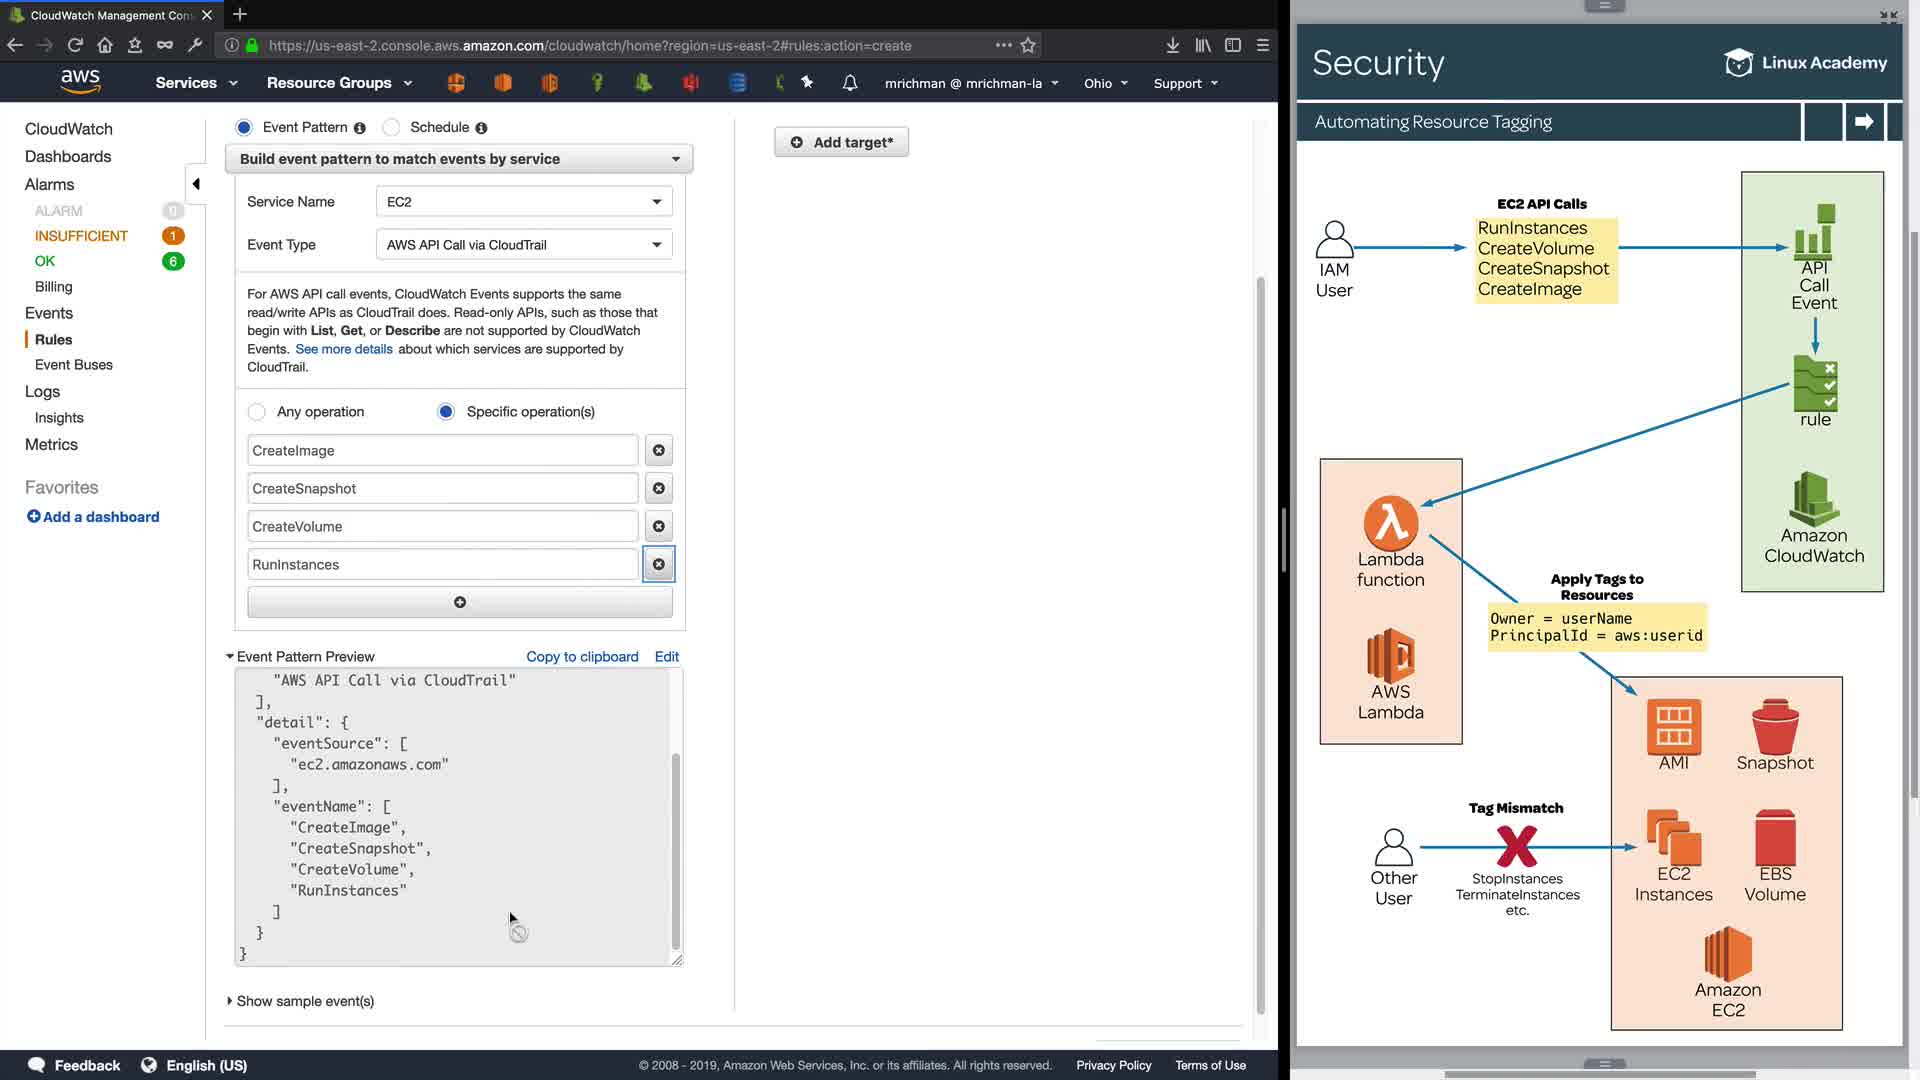
Task: Remove the CreateImage operation entry
Action: point(658,451)
